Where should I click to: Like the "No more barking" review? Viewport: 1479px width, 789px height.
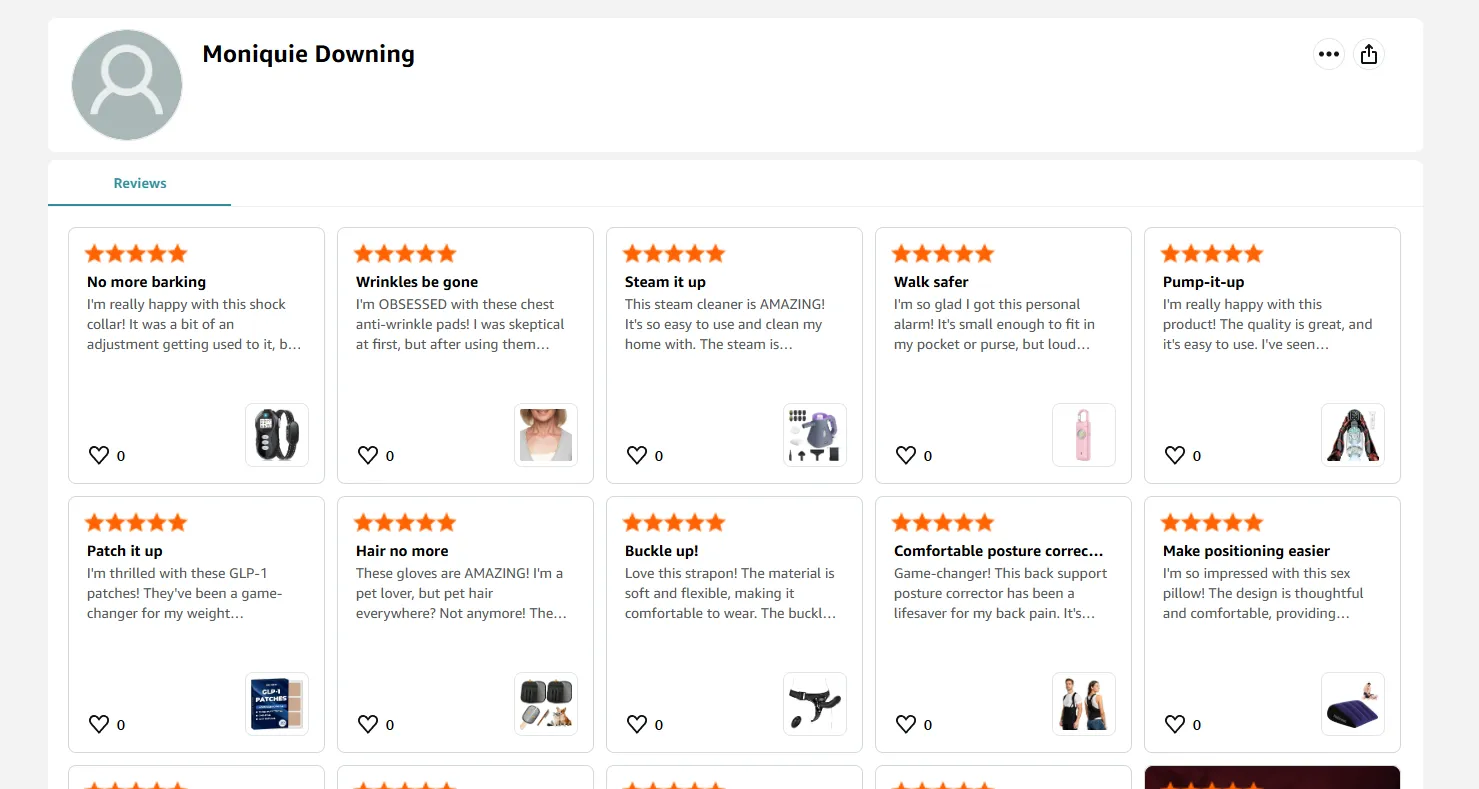(x=99, y=456)
